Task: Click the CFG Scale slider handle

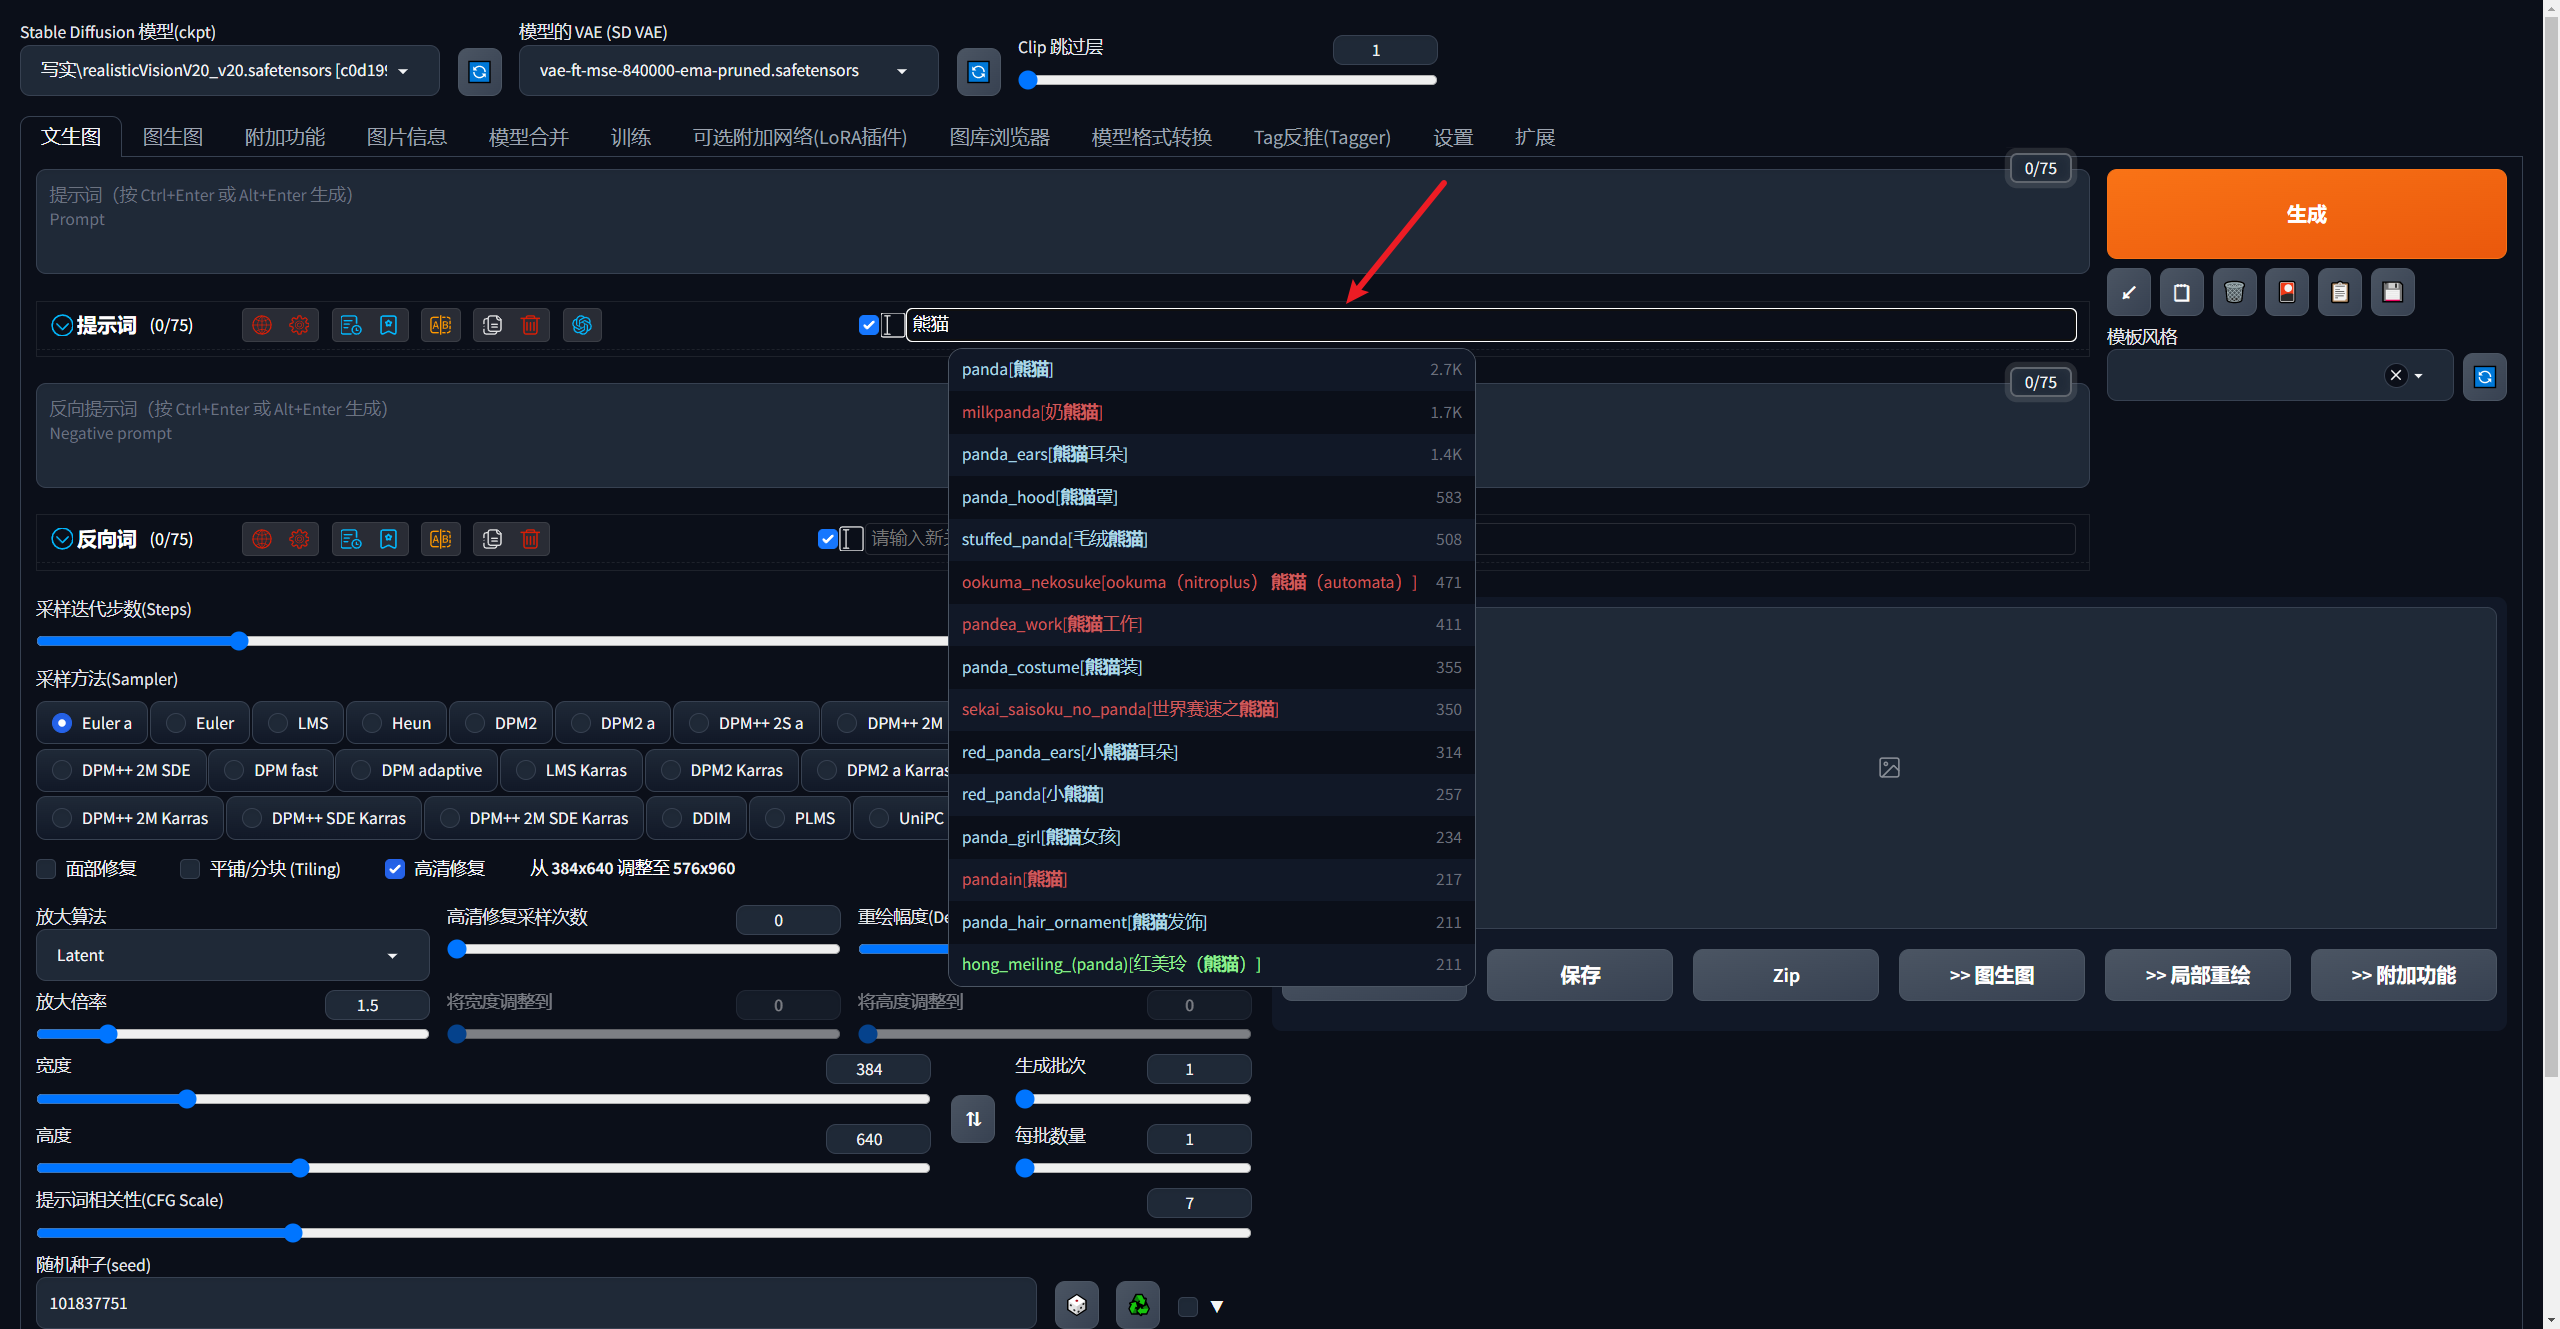Action: 293,1233
